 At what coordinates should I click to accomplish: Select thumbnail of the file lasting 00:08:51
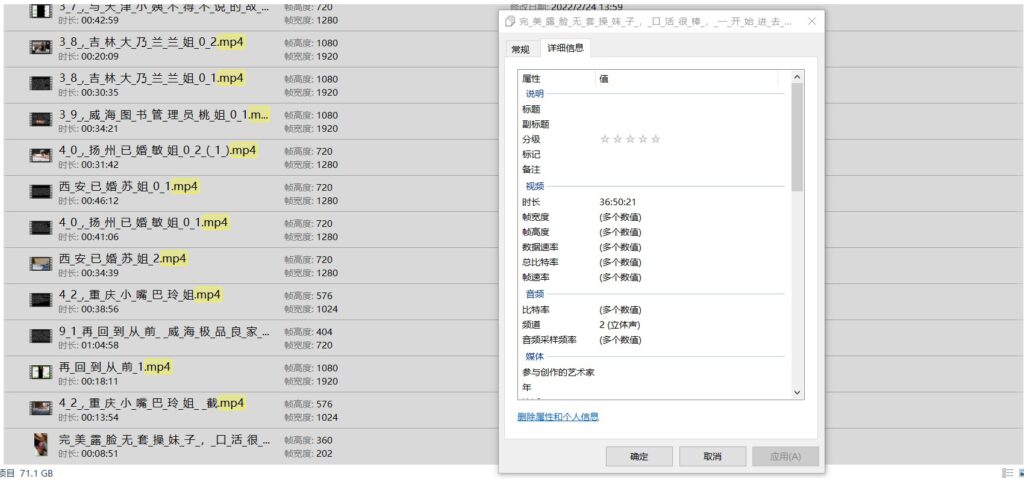40,444
